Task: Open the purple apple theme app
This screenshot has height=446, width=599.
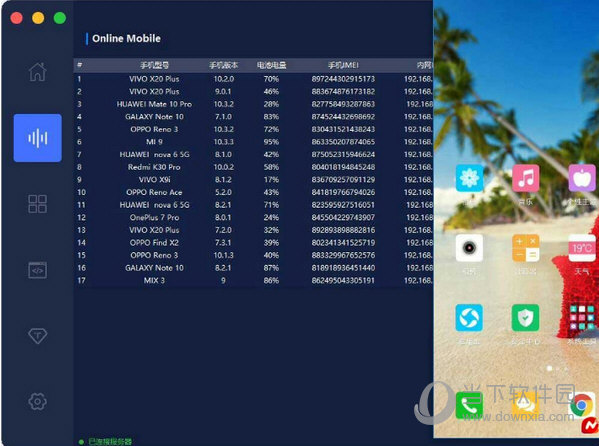Action: [x=582, y=178]
